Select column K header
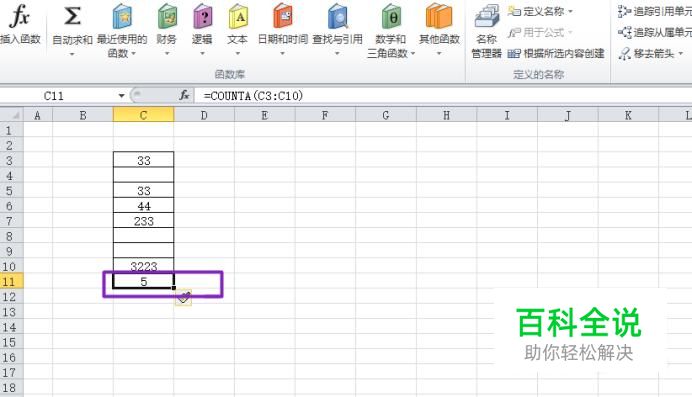The height and width of the screenshot is (397, 692). (x=628, y=116)
